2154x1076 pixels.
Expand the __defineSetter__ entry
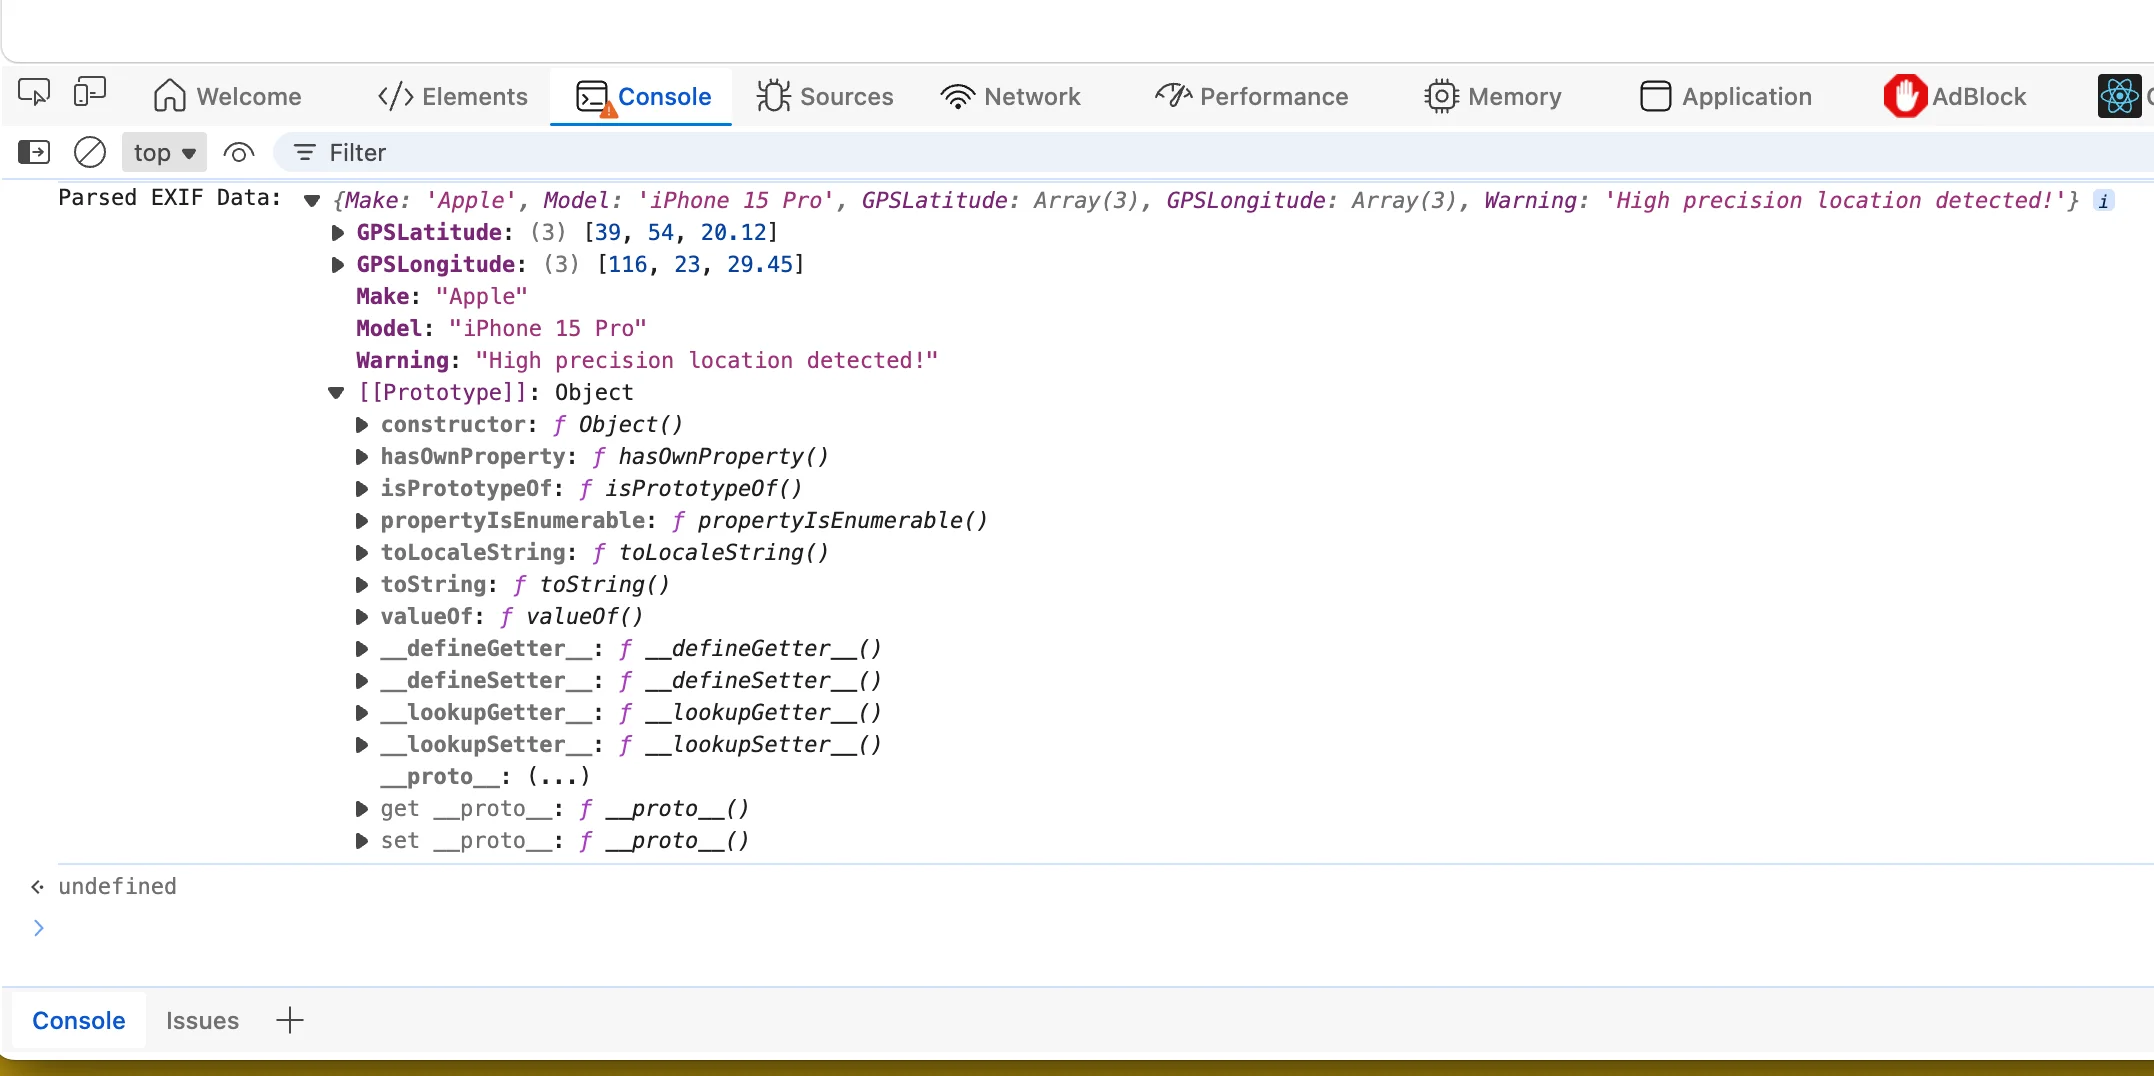pyautogui.click(x=362, y=680)
